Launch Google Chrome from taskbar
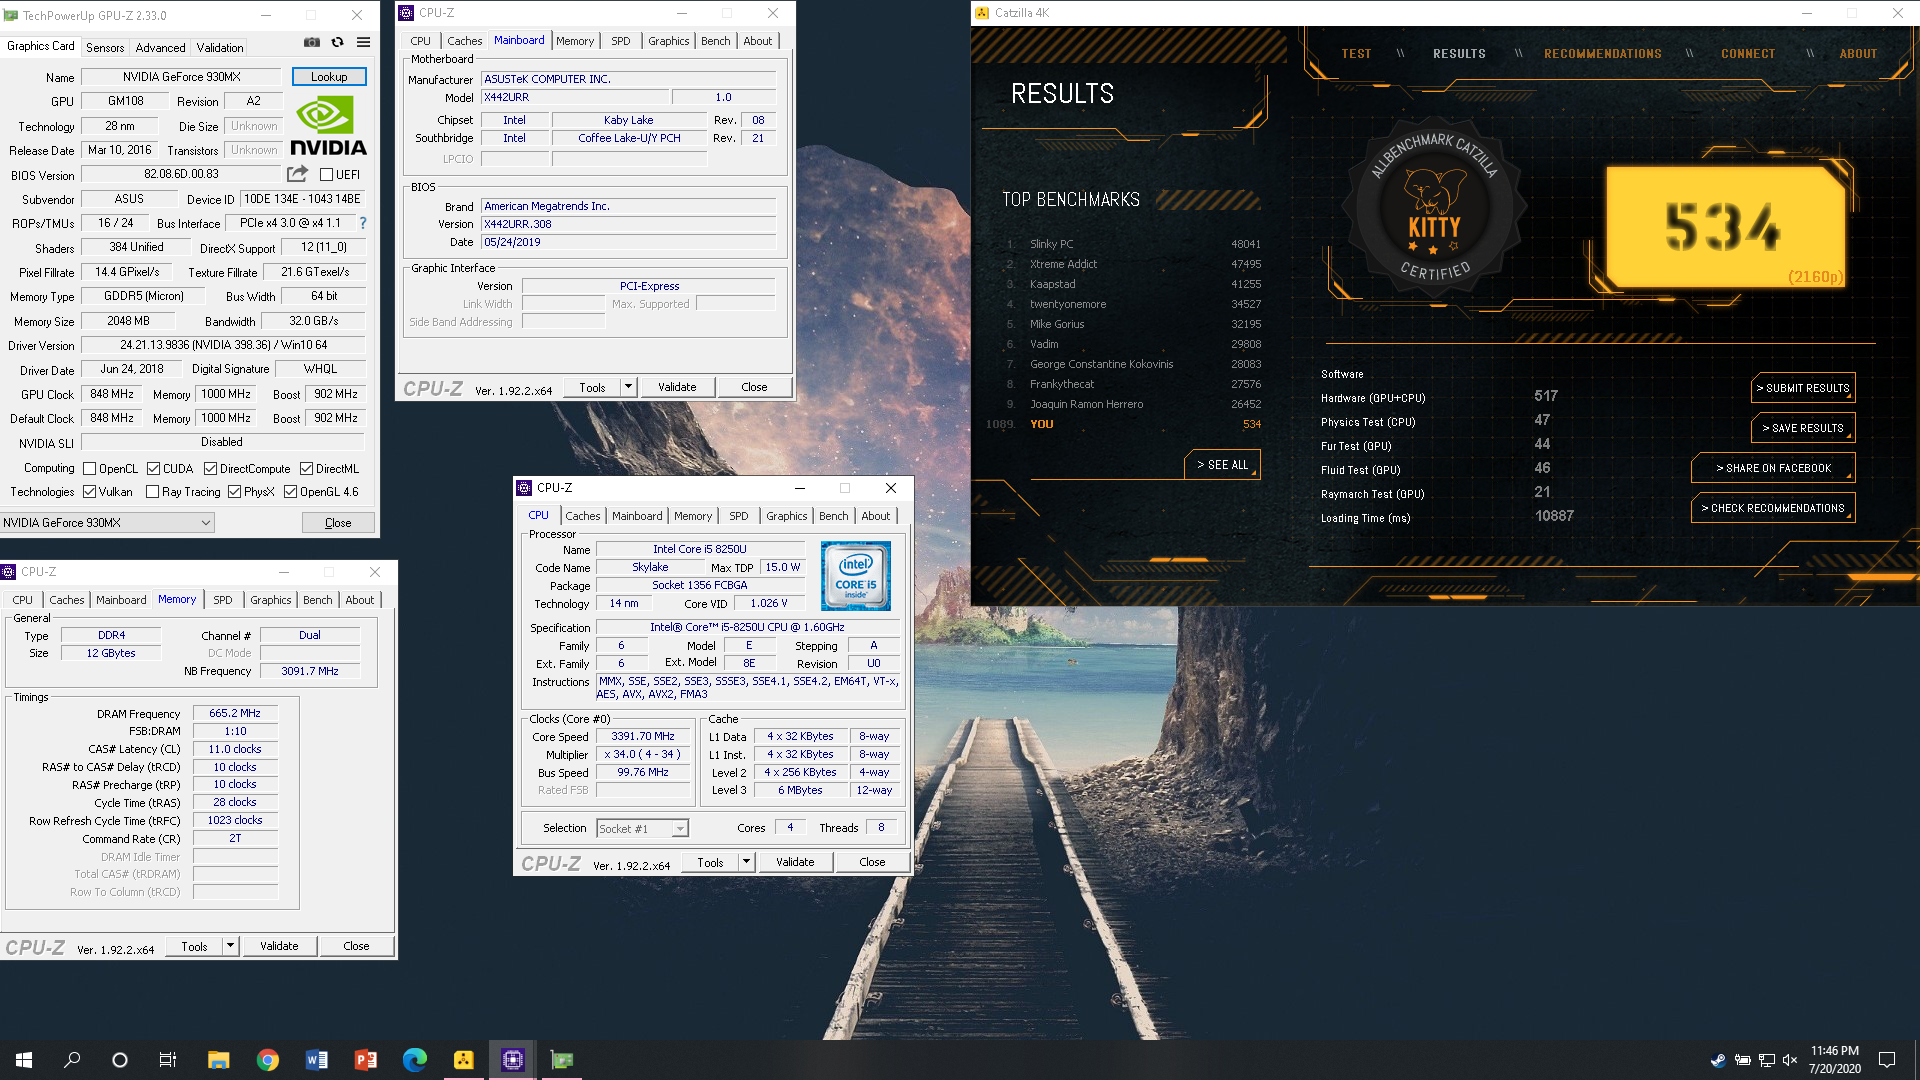The width and height of the screenshot is (1920, 1080). pyautogui.click(x=268, y=1059)
